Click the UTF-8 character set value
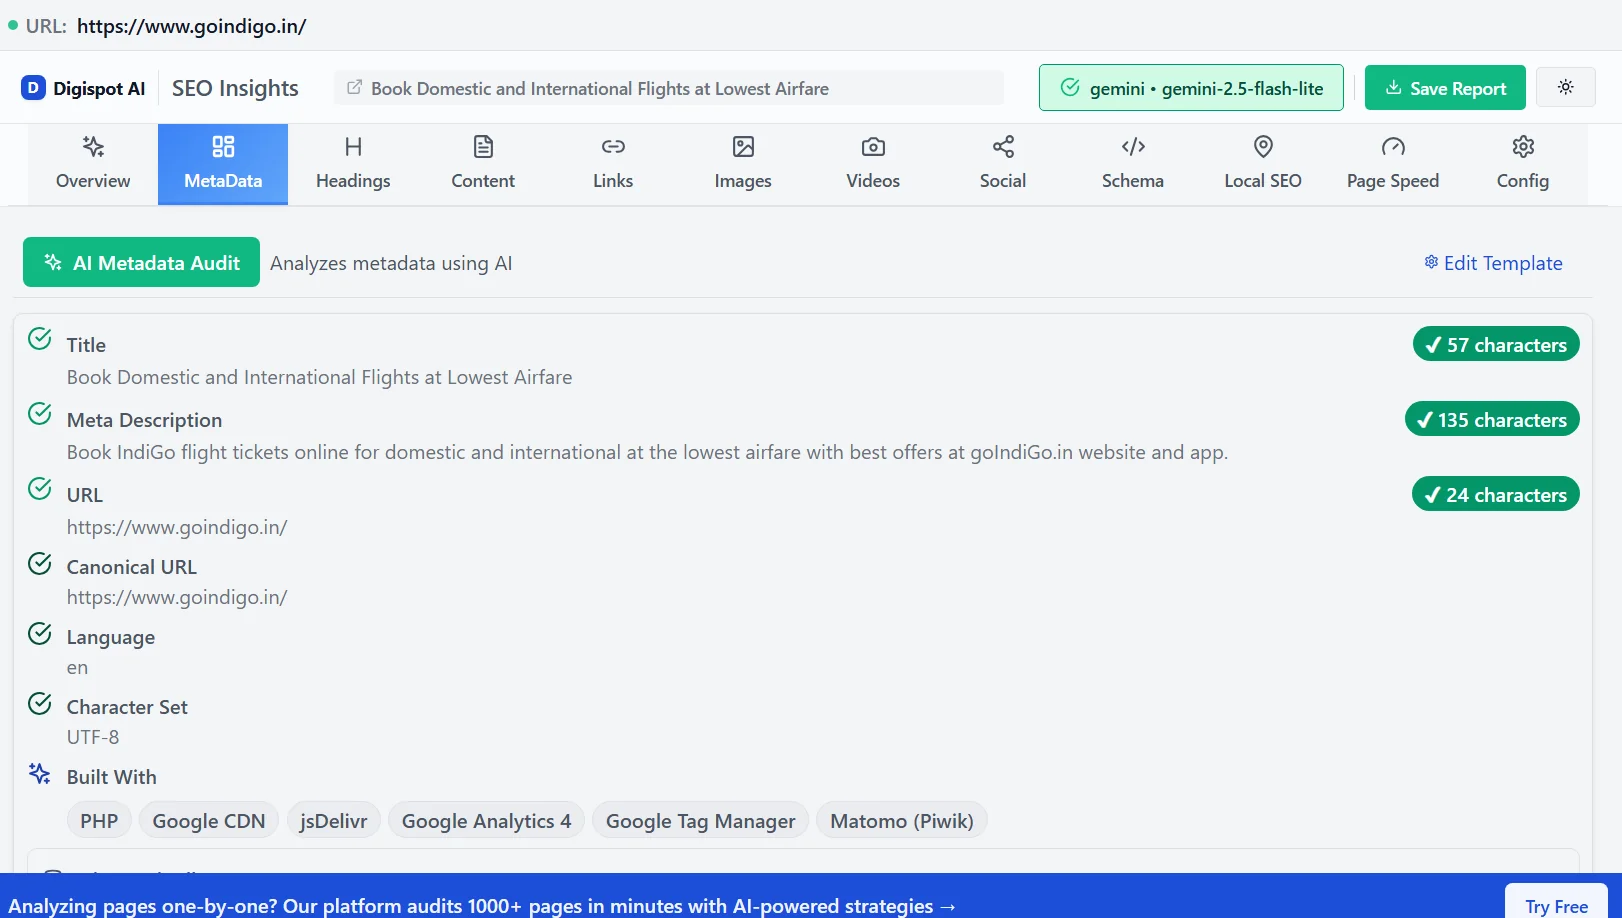 [x=93, y=737]
